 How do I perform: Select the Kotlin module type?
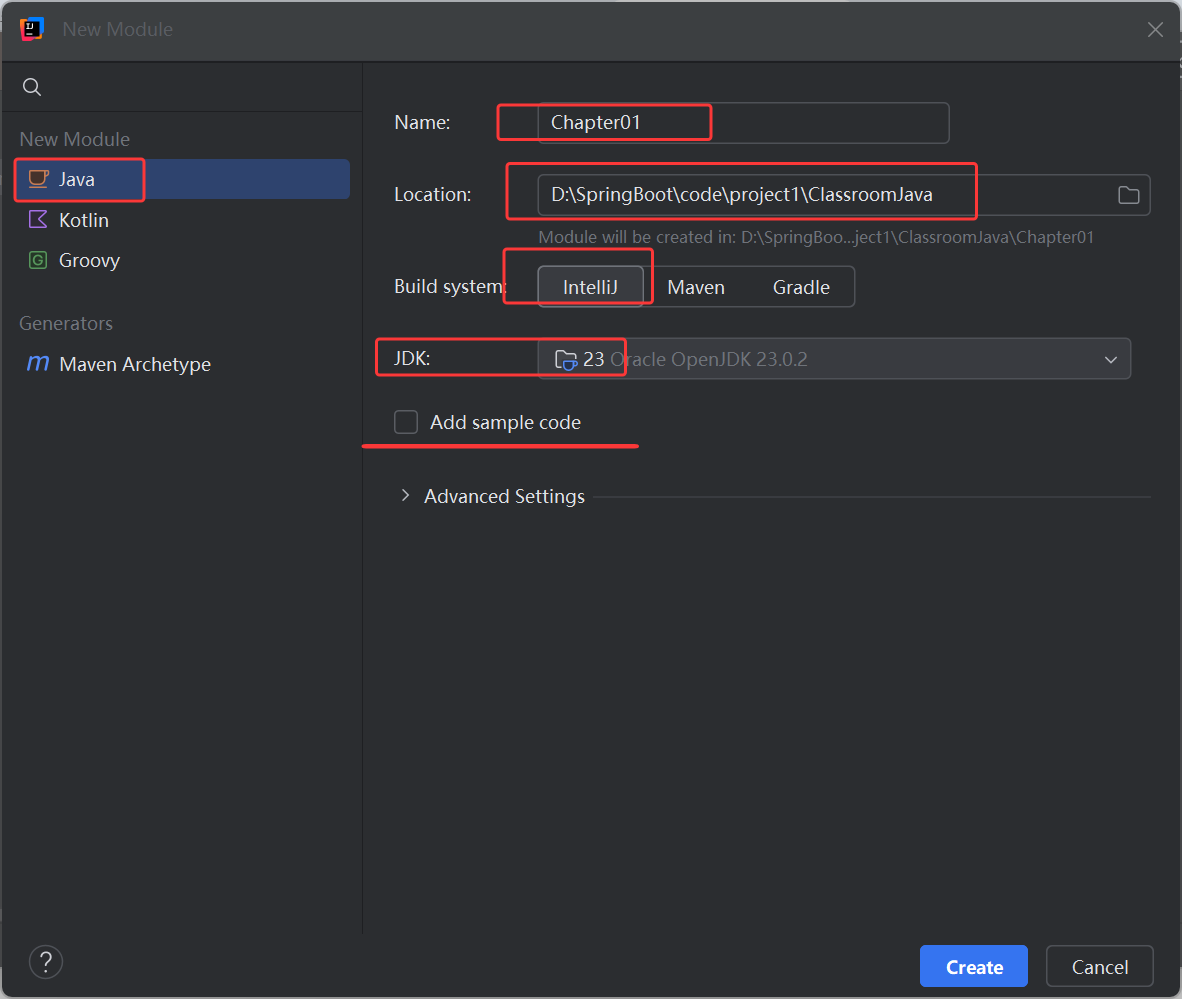point(182,220)
